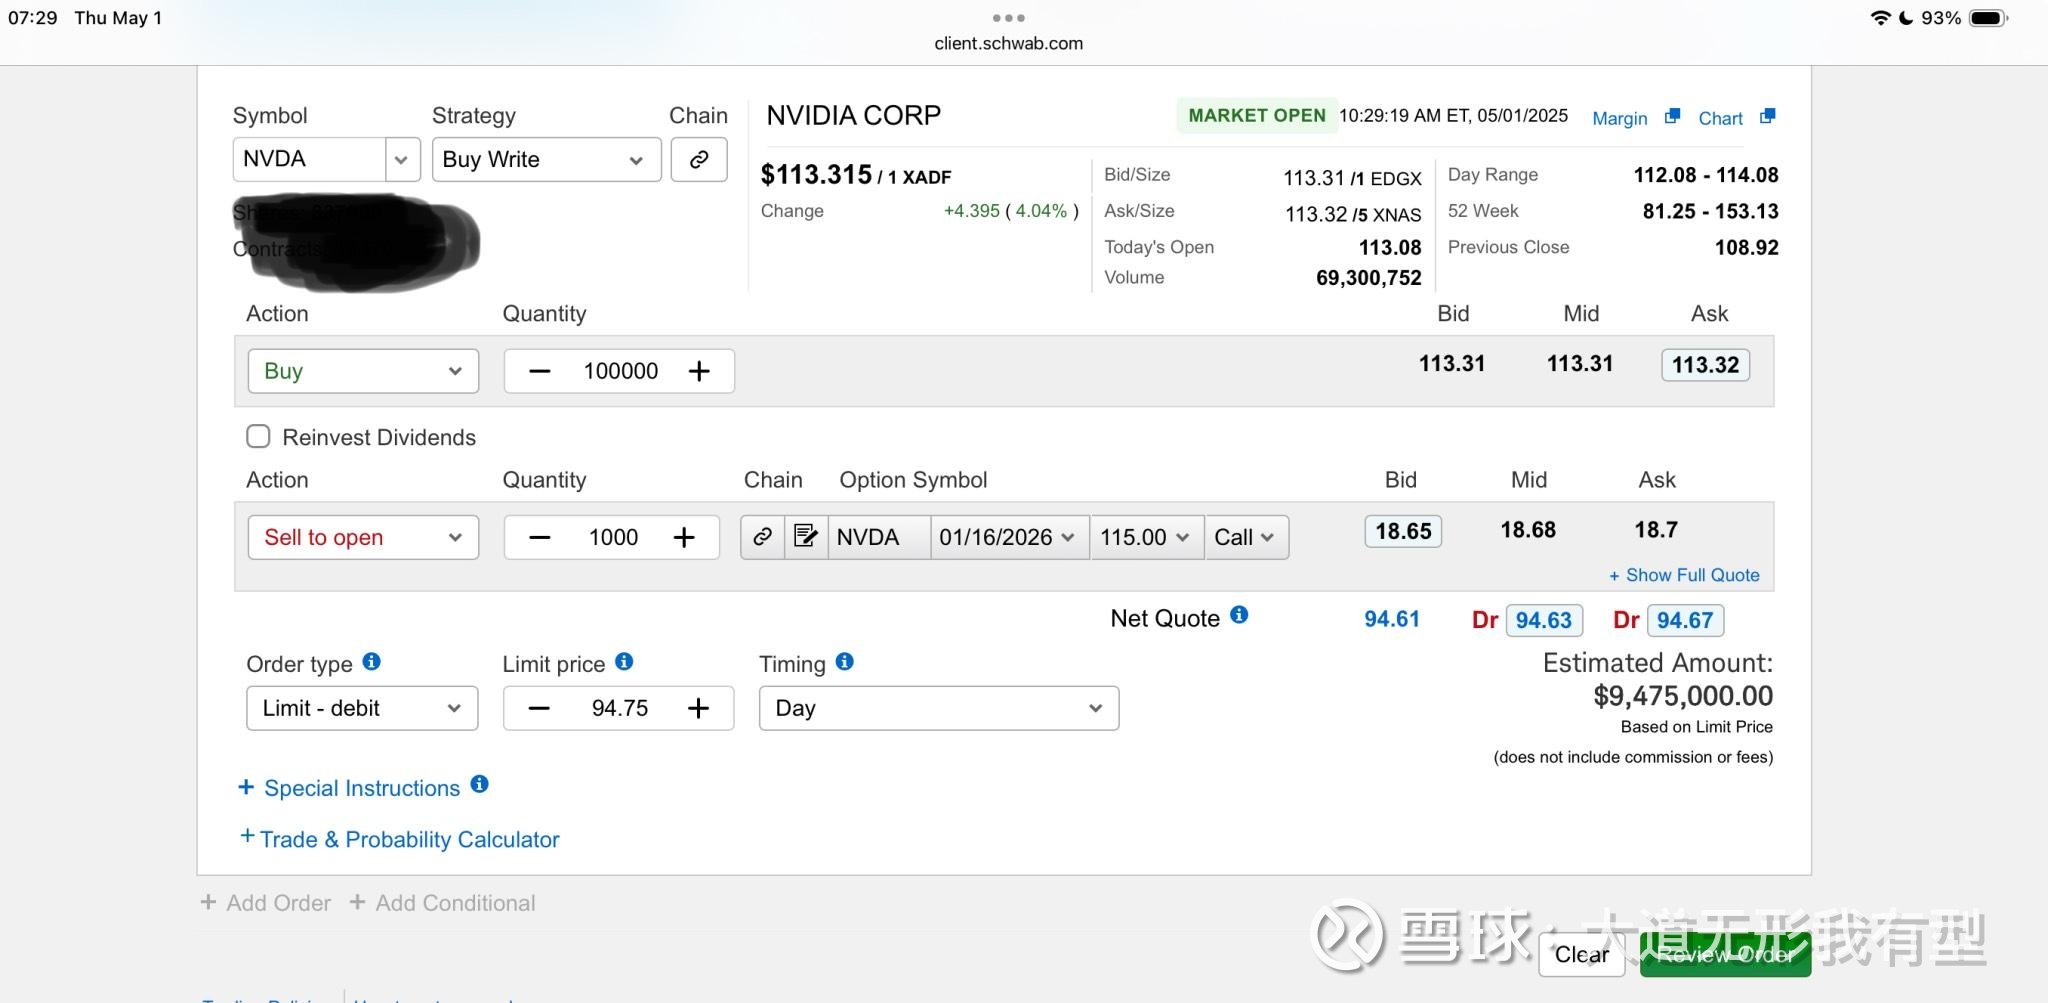2048x1003 pixels.
Task: Open the Limit - debit order type dropdown
Action: click(362, 708)
